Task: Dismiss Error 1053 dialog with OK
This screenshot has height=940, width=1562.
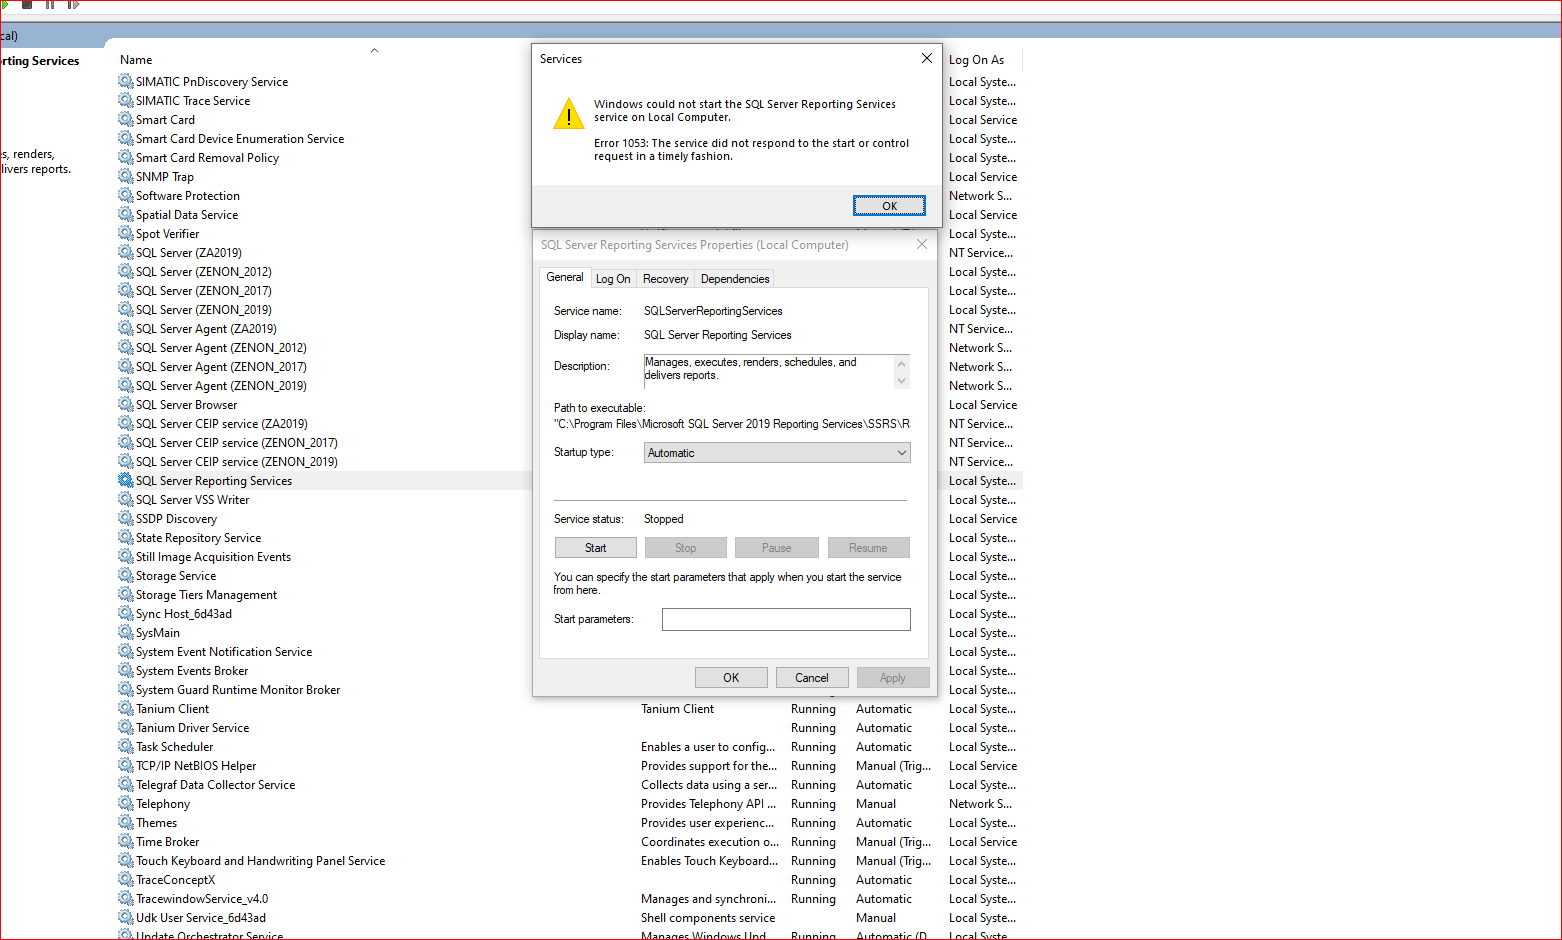Action: tap(889, 206)
